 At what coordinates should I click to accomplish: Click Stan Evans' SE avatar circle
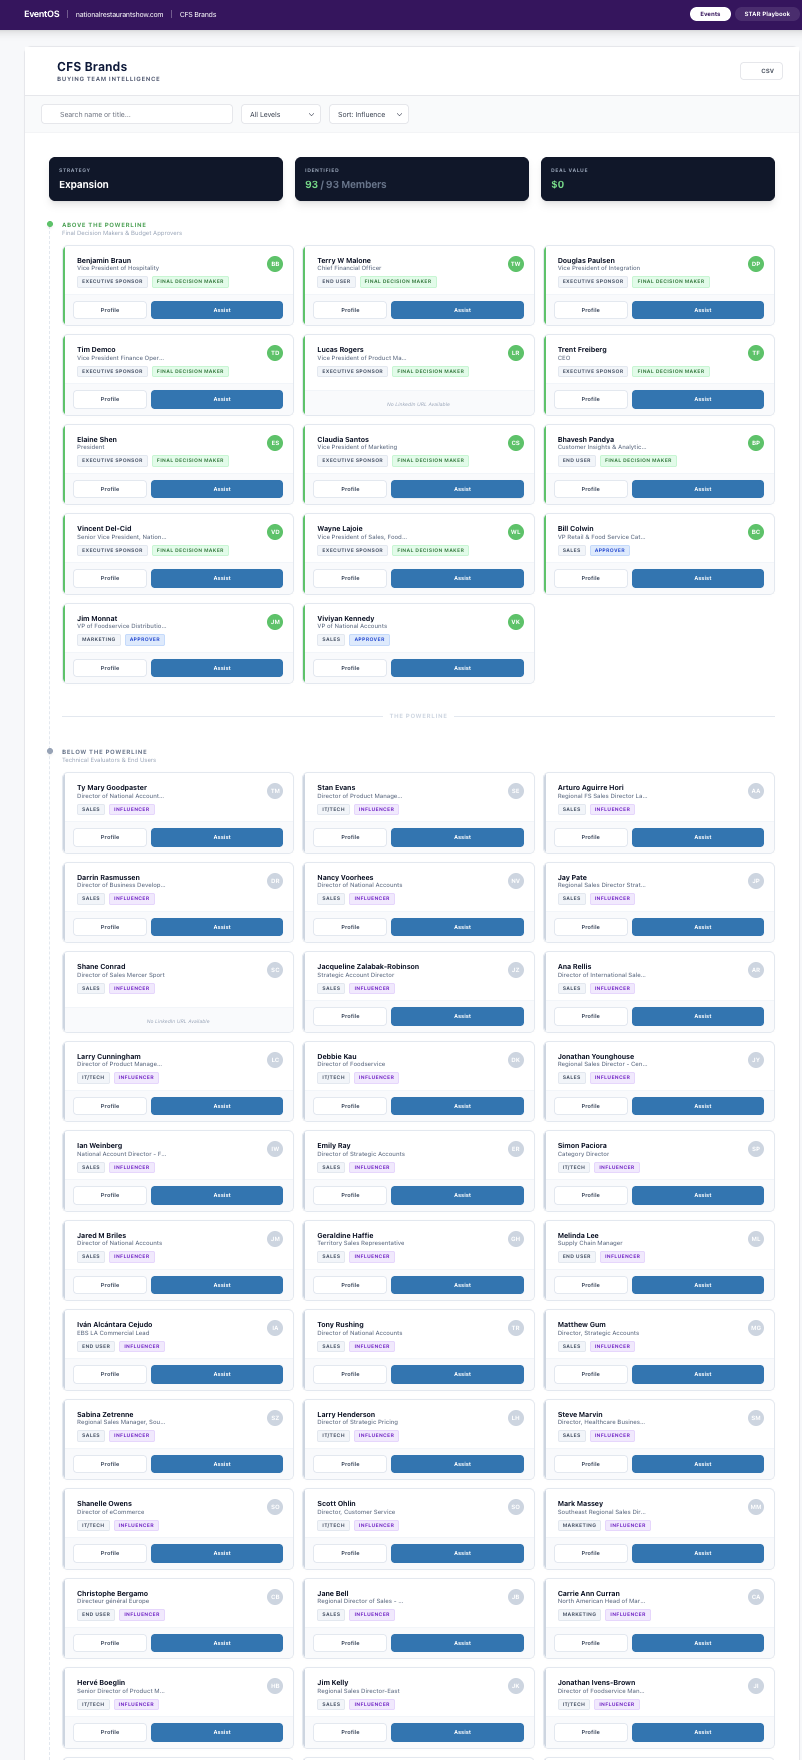pos(515,790)
